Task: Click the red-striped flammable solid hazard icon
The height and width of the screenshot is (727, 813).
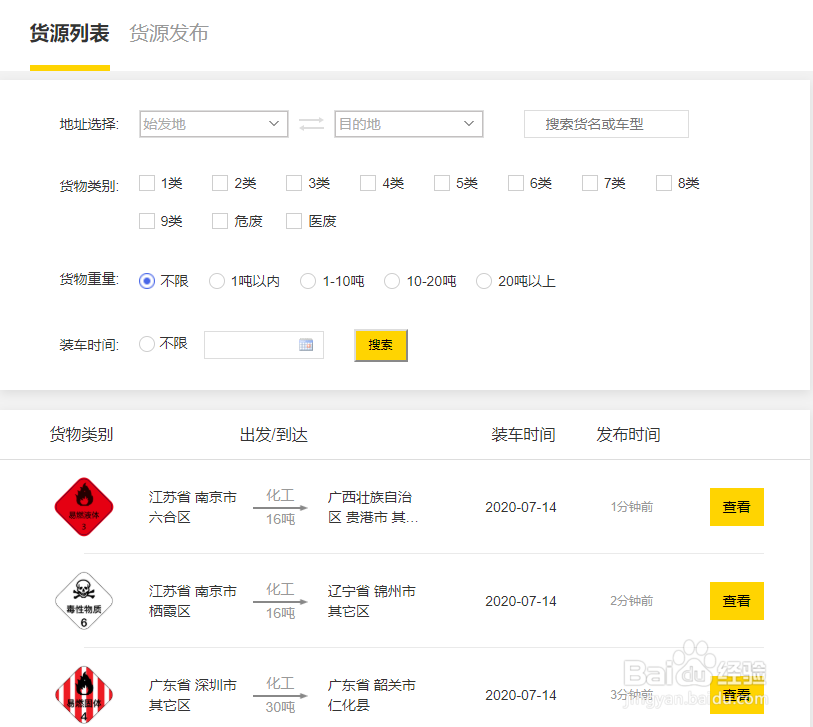Action: point(84,694)
